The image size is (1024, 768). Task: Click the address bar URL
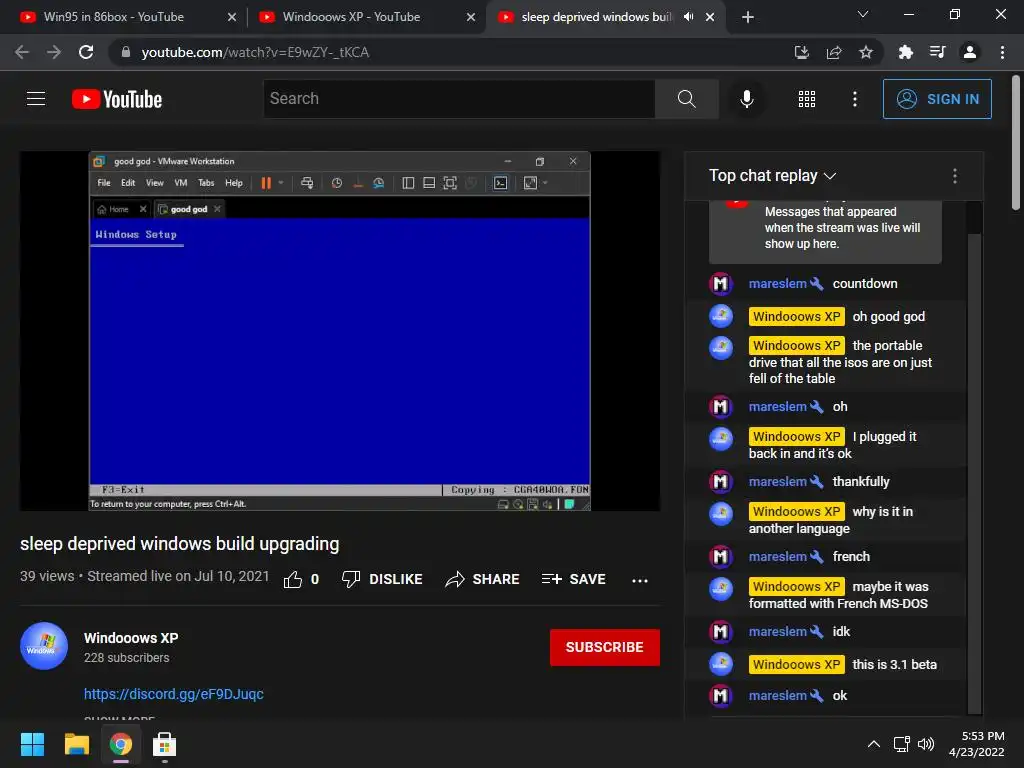(x=255, y=52)
